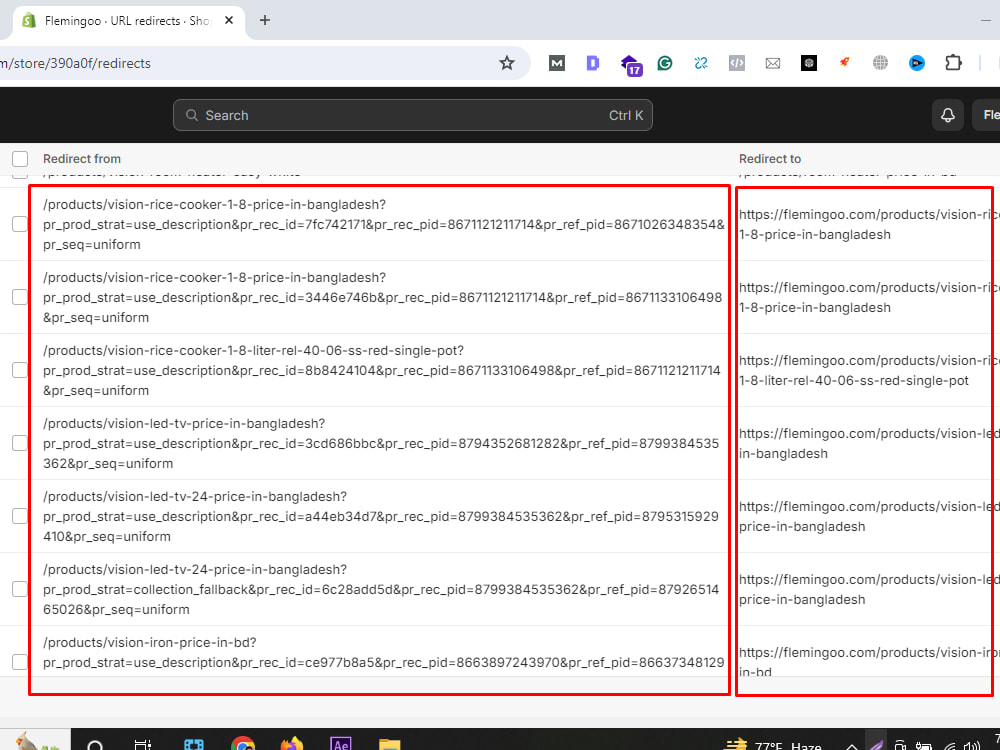Open Google Chrome from the taskbar
Viewport: 1000px width, 750px height.
tap(243, 744)
